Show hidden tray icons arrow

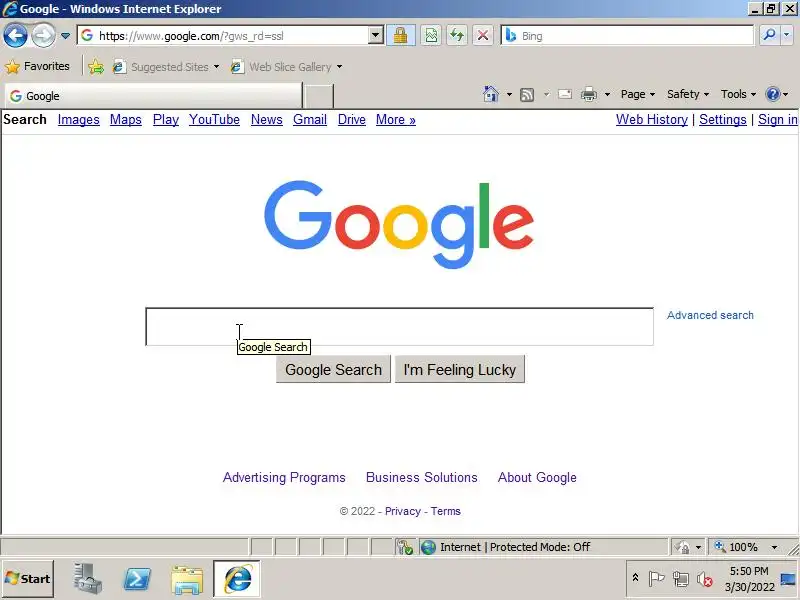coord(635,578)
